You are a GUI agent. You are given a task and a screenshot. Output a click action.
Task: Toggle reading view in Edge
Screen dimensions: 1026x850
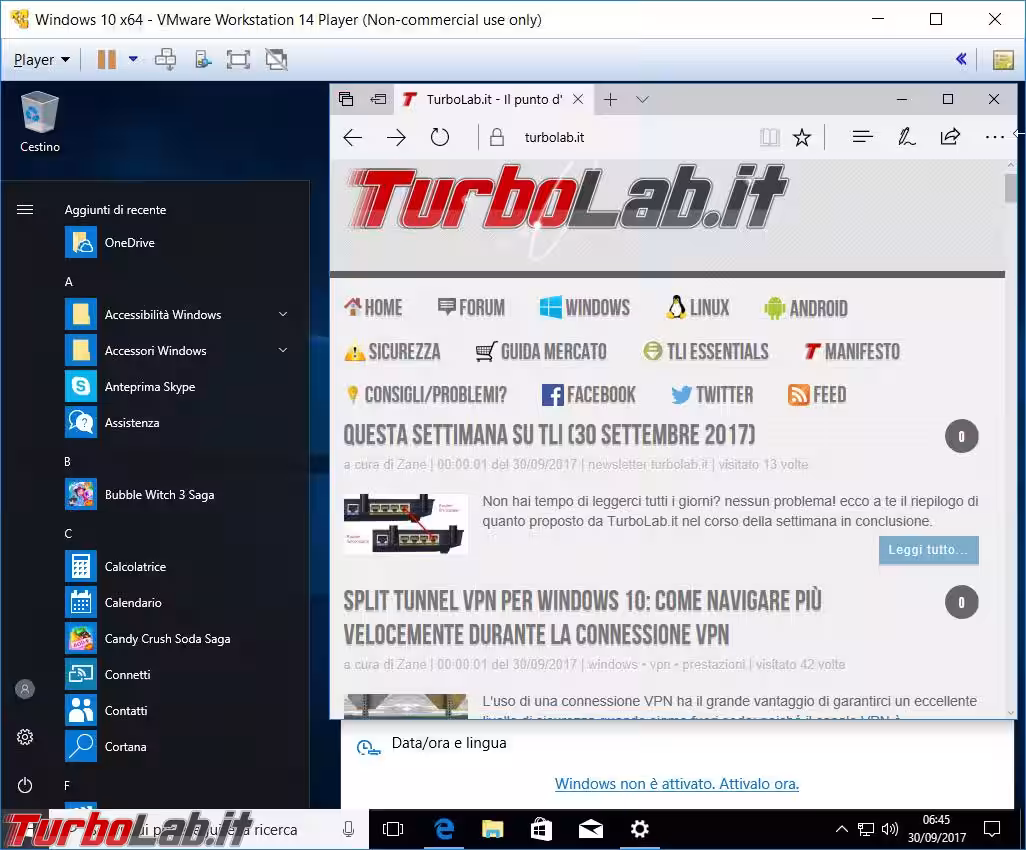pyautogui.click(x=770, y=137)
